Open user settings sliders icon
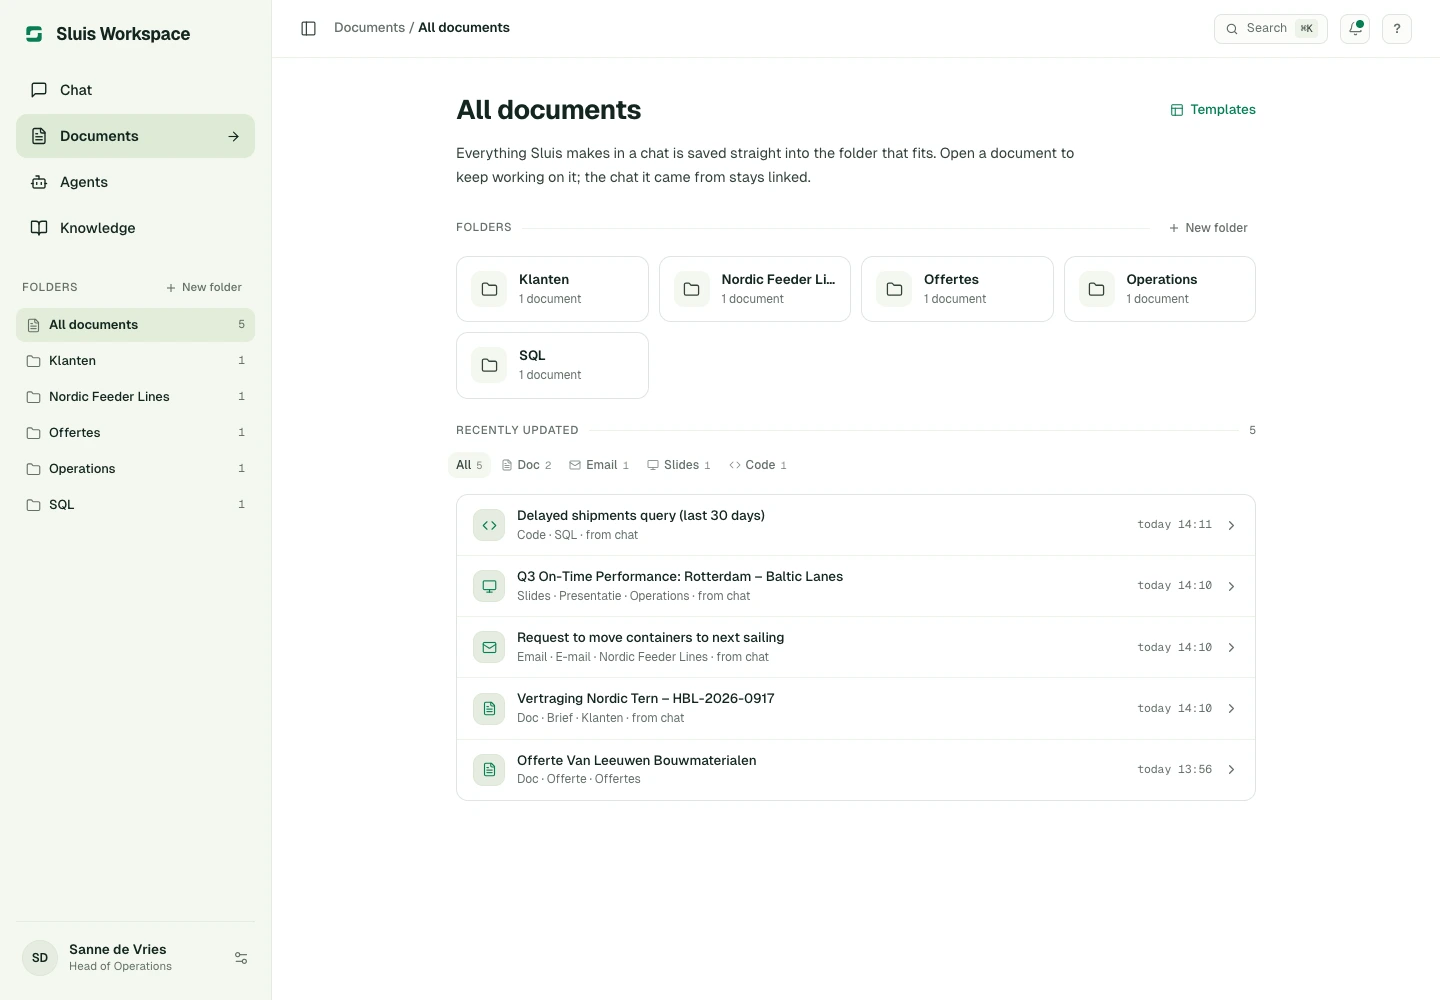Image resolution: width=1440 pixels, height=1000 pixels. [x=241, y=958]
